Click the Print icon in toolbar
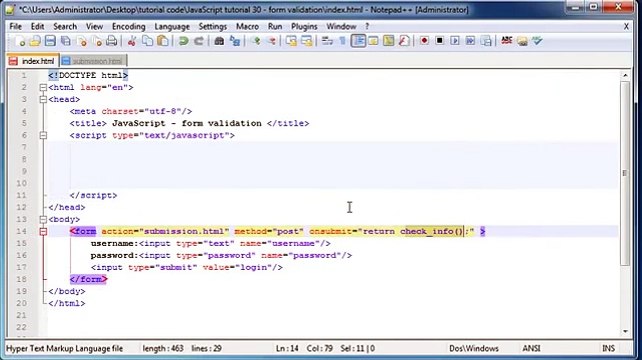The width and height of the screenshot is (642, 360). point(112,41)
